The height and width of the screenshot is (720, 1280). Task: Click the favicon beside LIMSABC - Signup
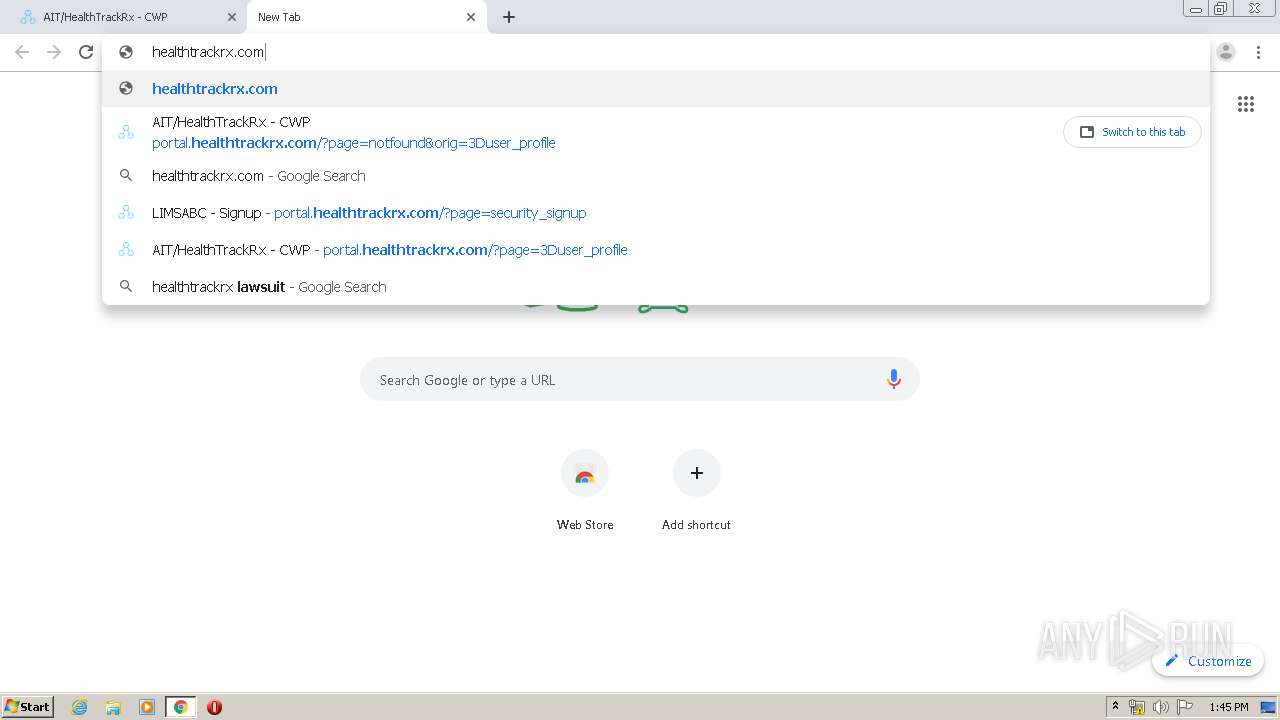pos(126,212)
